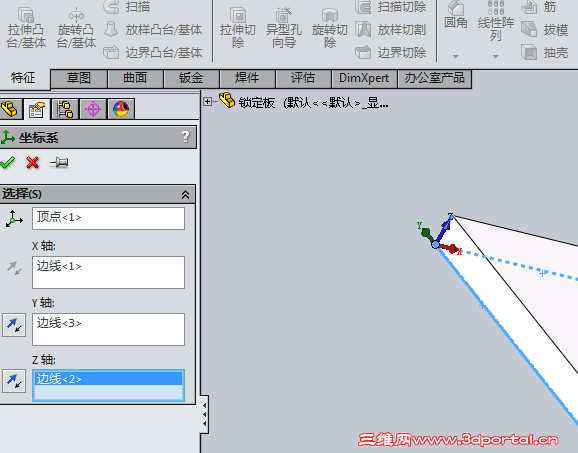
Task: Toggle reverse X axis direction button
Action: [14, 268]
